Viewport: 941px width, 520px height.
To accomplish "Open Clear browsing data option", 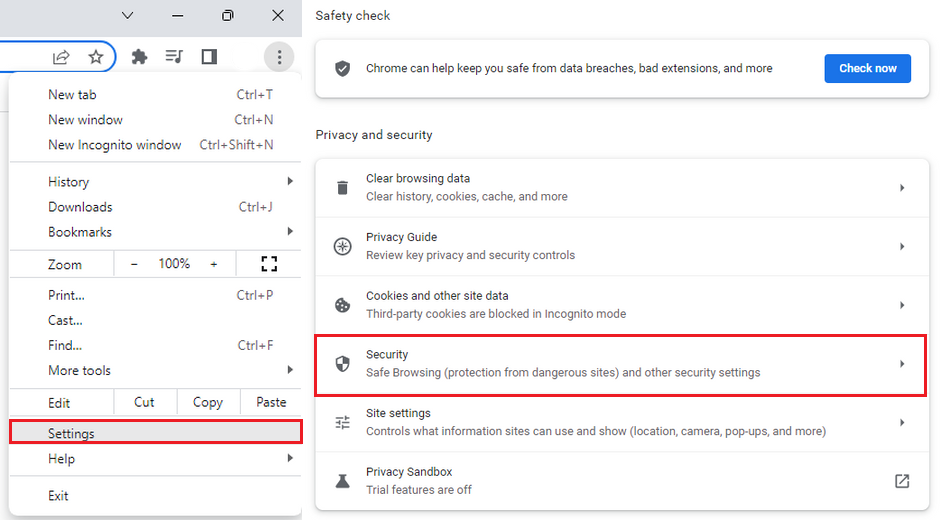I will click(620, 188).
